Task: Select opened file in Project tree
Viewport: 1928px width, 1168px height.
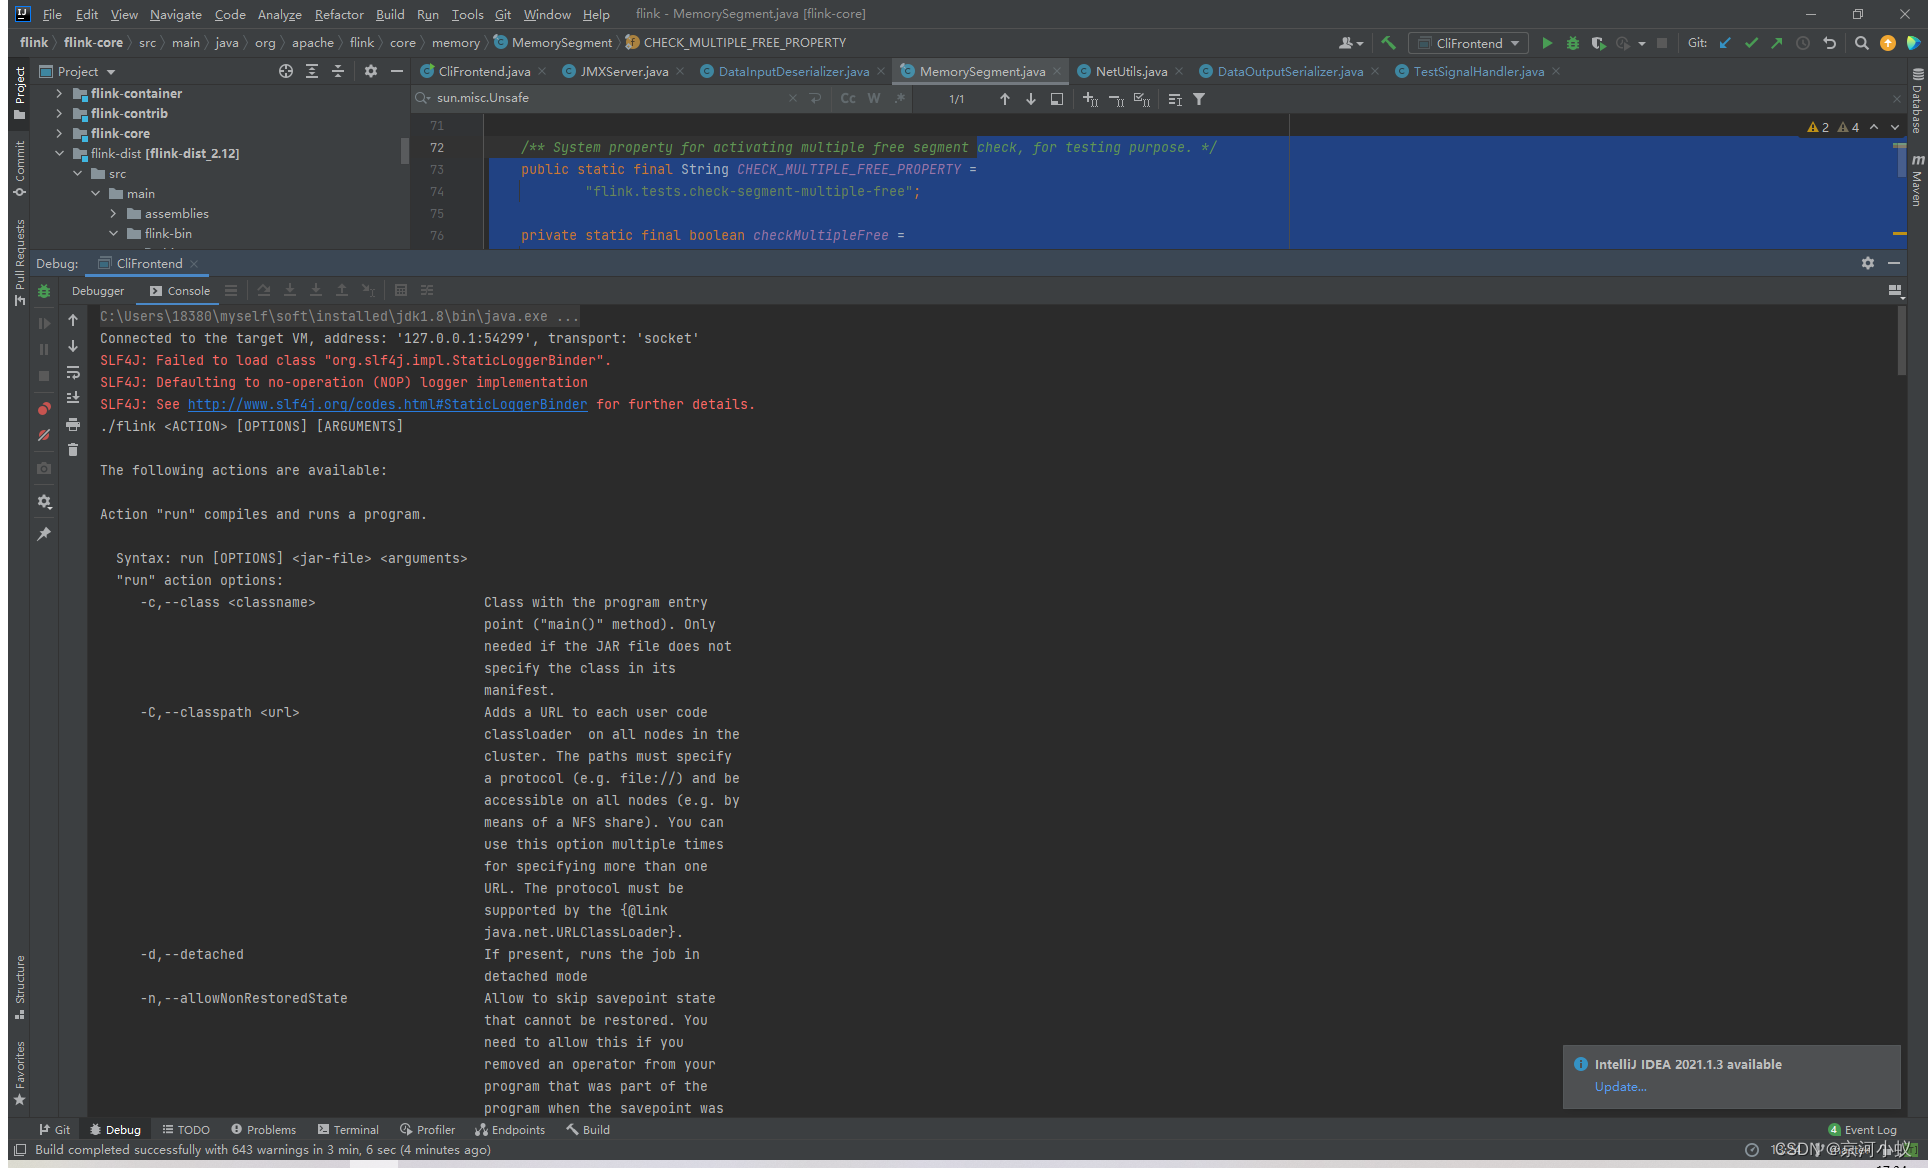Action: click(x=286, y=71)
